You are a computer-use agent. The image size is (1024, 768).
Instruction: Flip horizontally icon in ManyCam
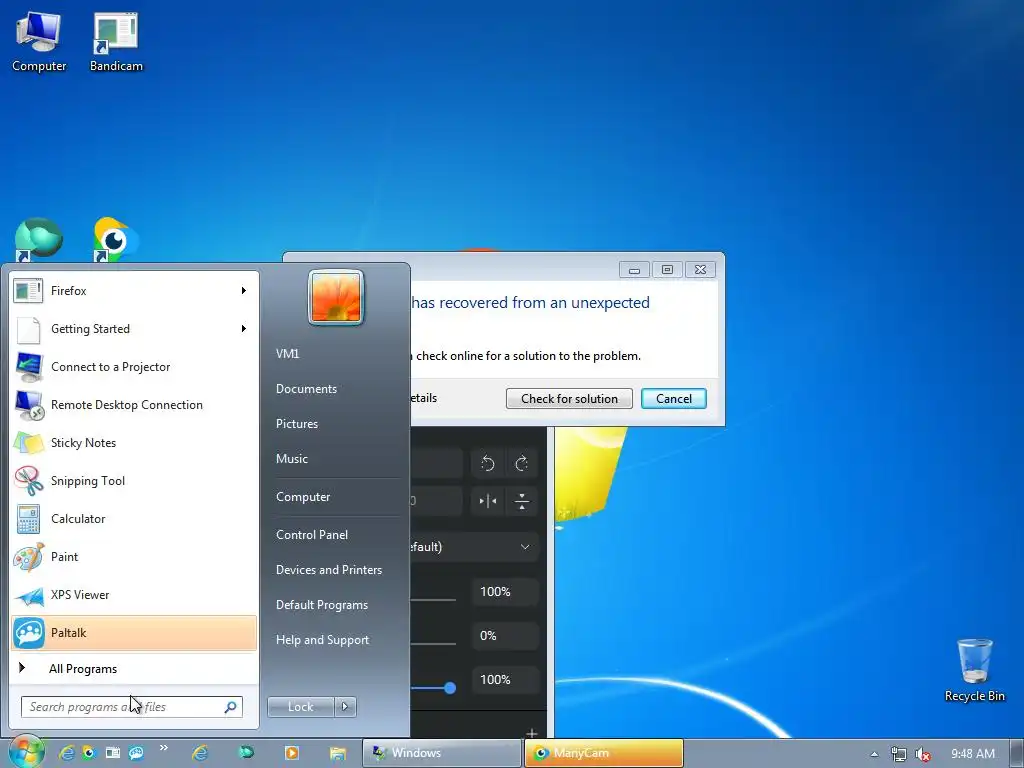[x=488, y=502]
